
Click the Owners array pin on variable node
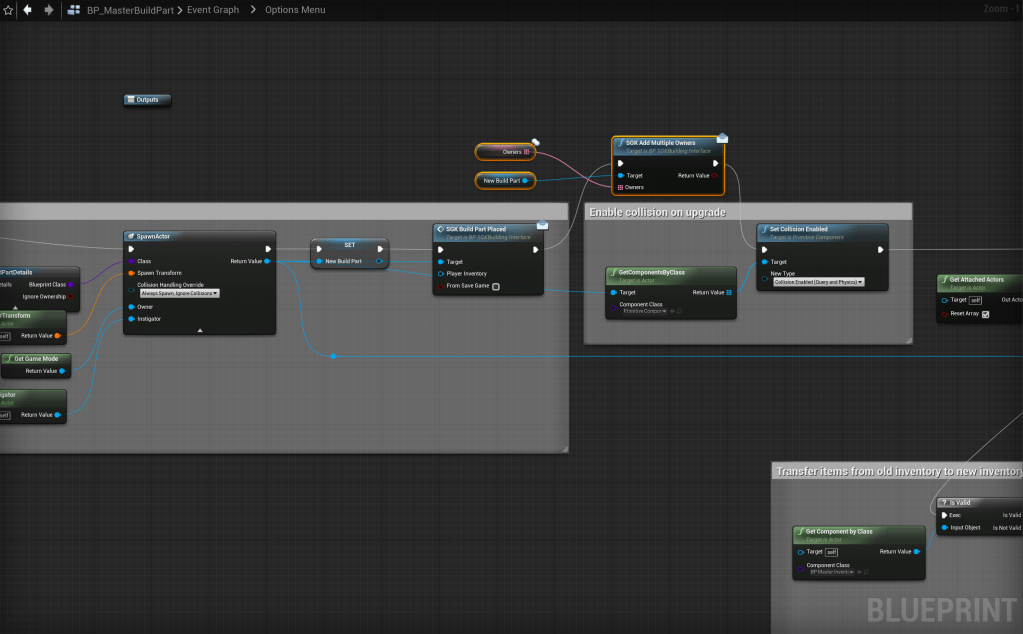click(x=527, y=152)
